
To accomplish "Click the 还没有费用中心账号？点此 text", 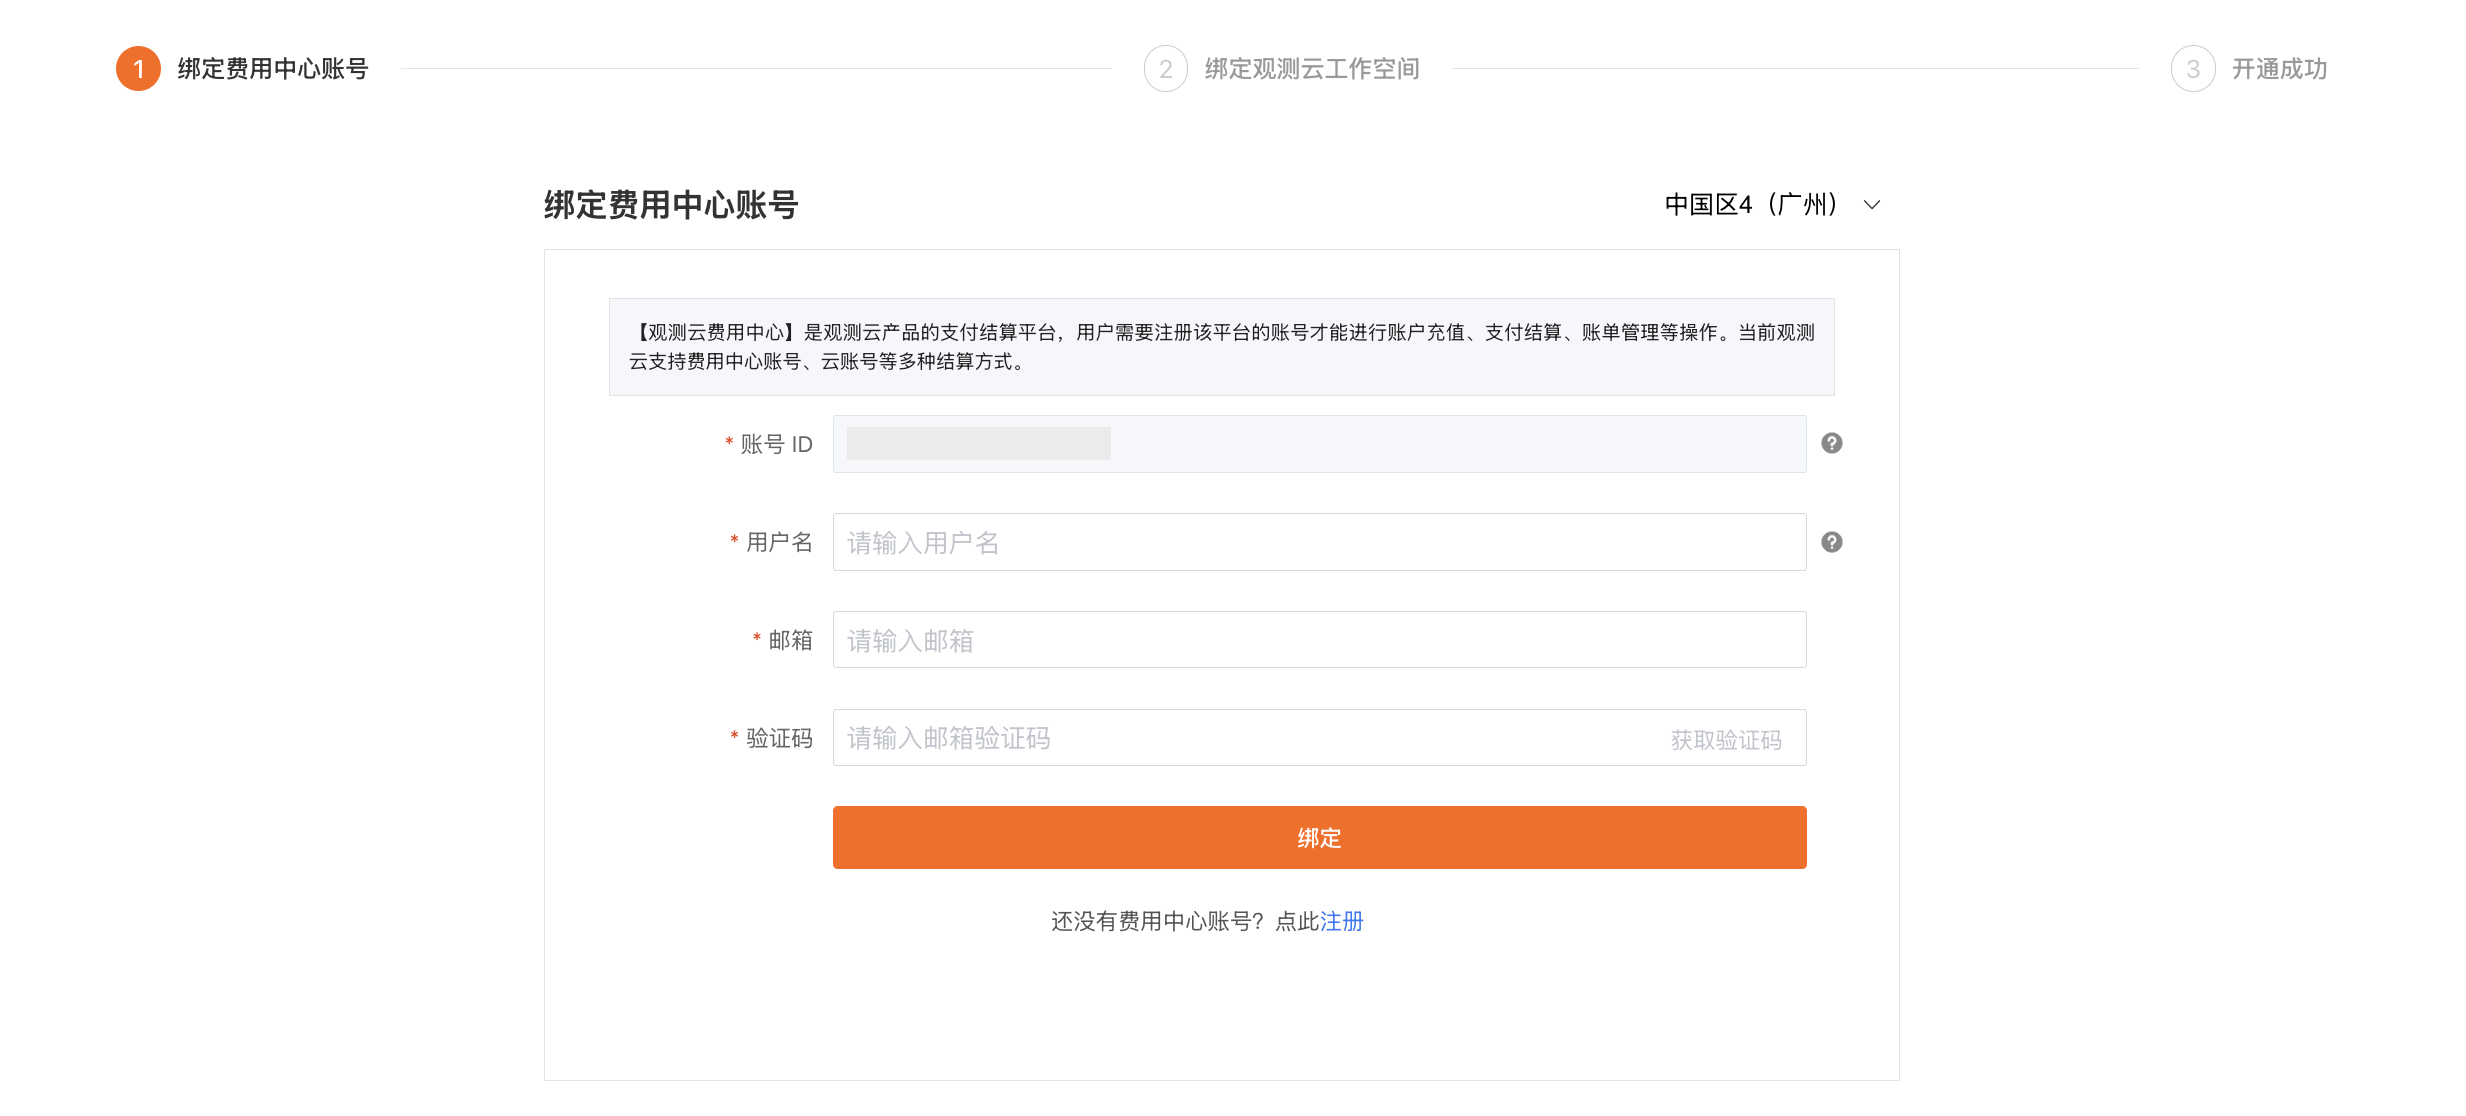I will point(1185,921).
